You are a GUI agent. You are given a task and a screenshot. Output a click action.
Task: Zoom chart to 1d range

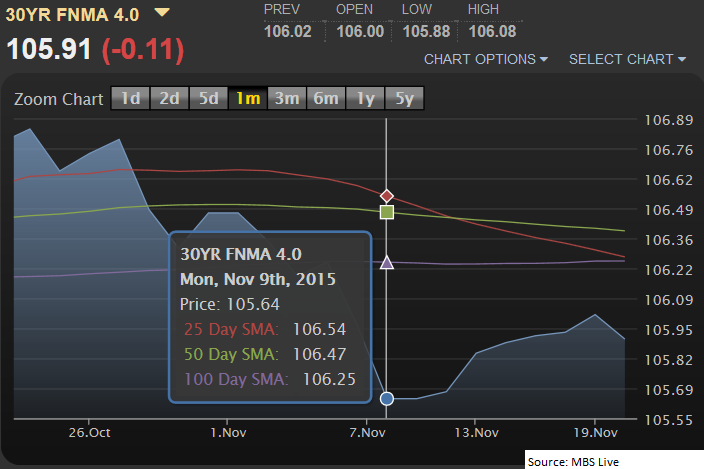130,98
